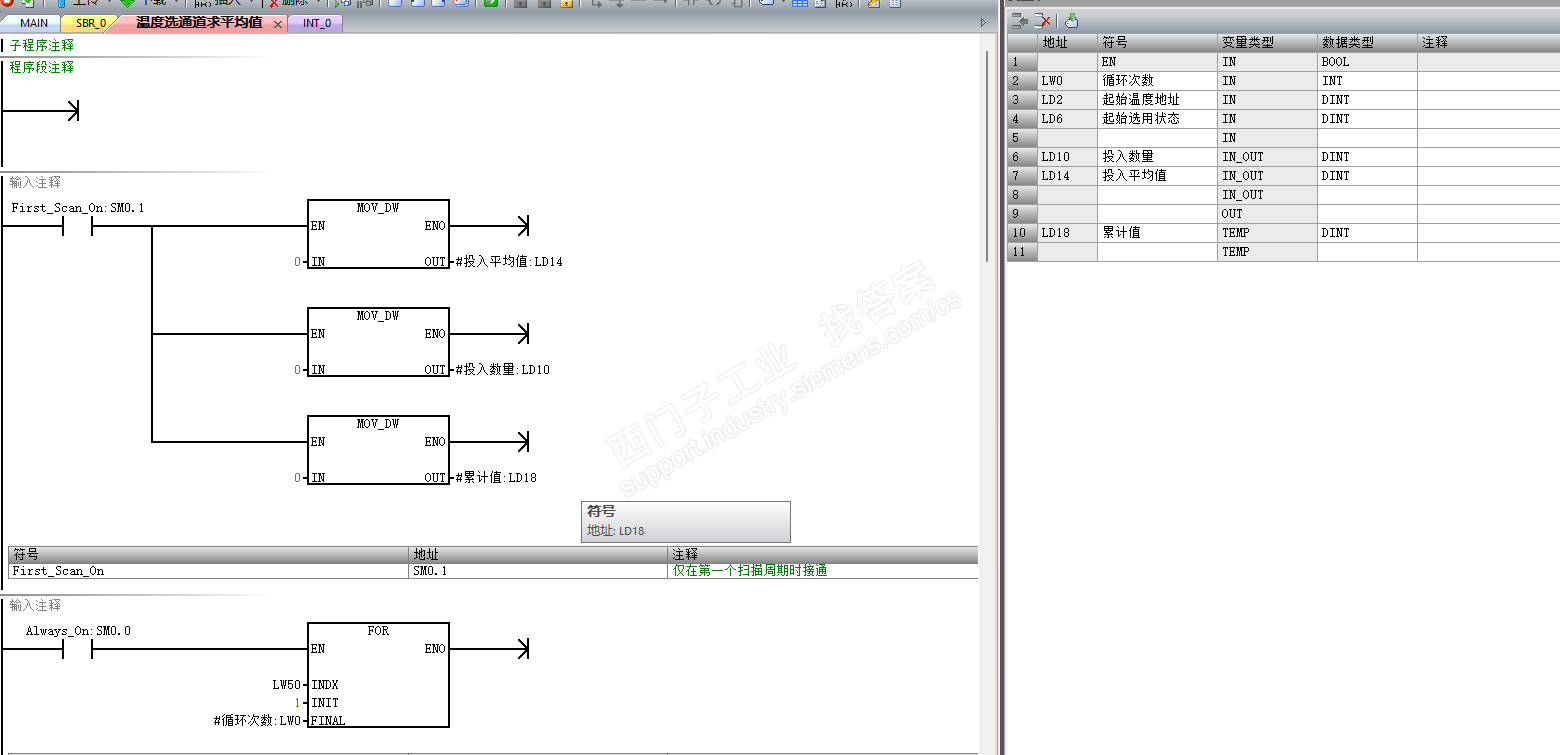Screen dimensions: 1560x755
Task: Click the EN symbol cell in variable table
Action: pos(1157,62)
